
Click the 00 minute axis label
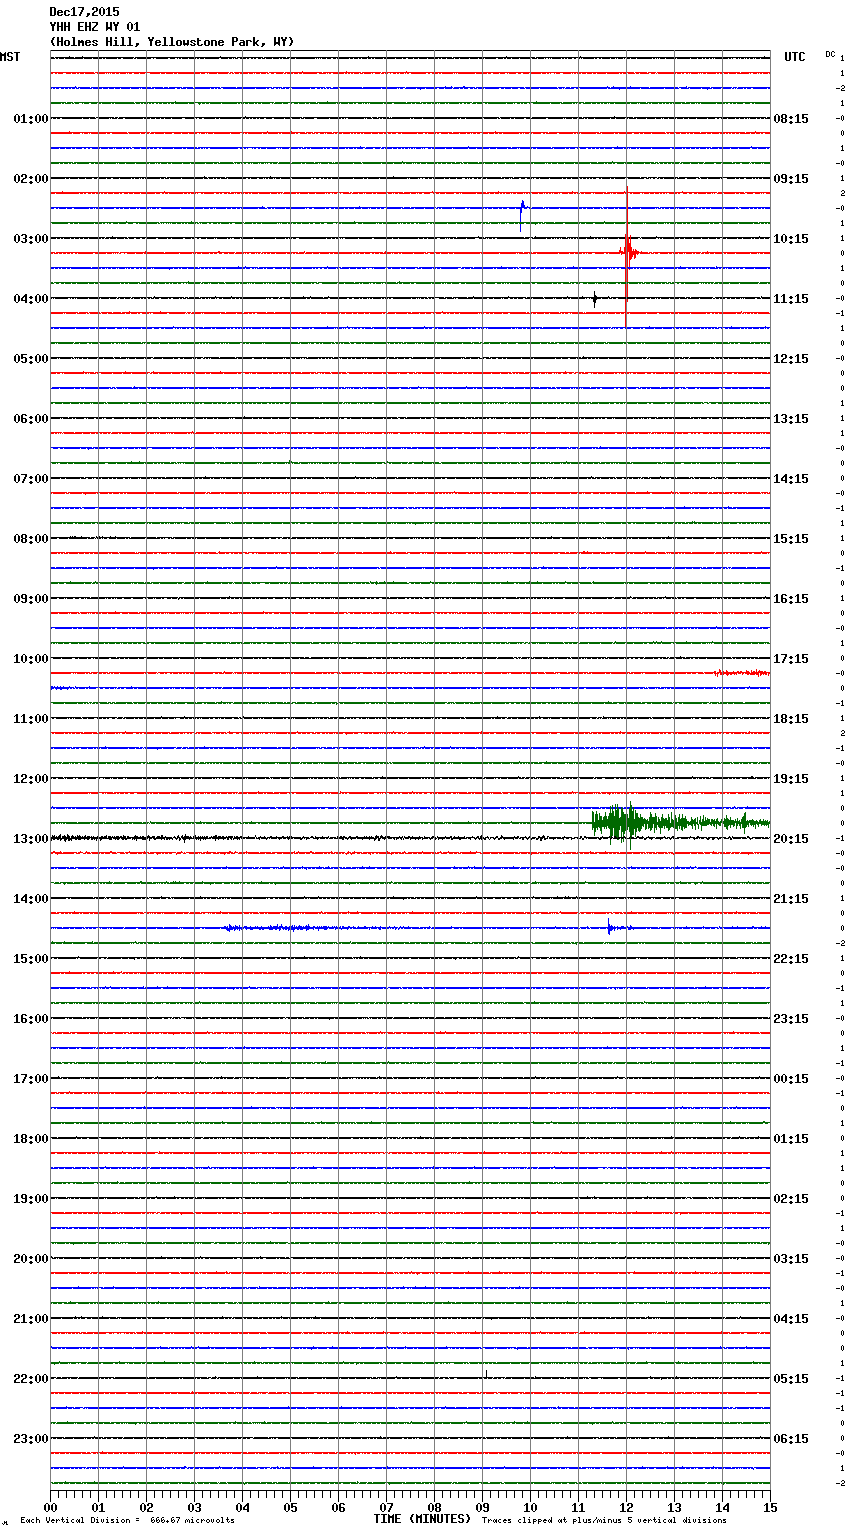50,1507
